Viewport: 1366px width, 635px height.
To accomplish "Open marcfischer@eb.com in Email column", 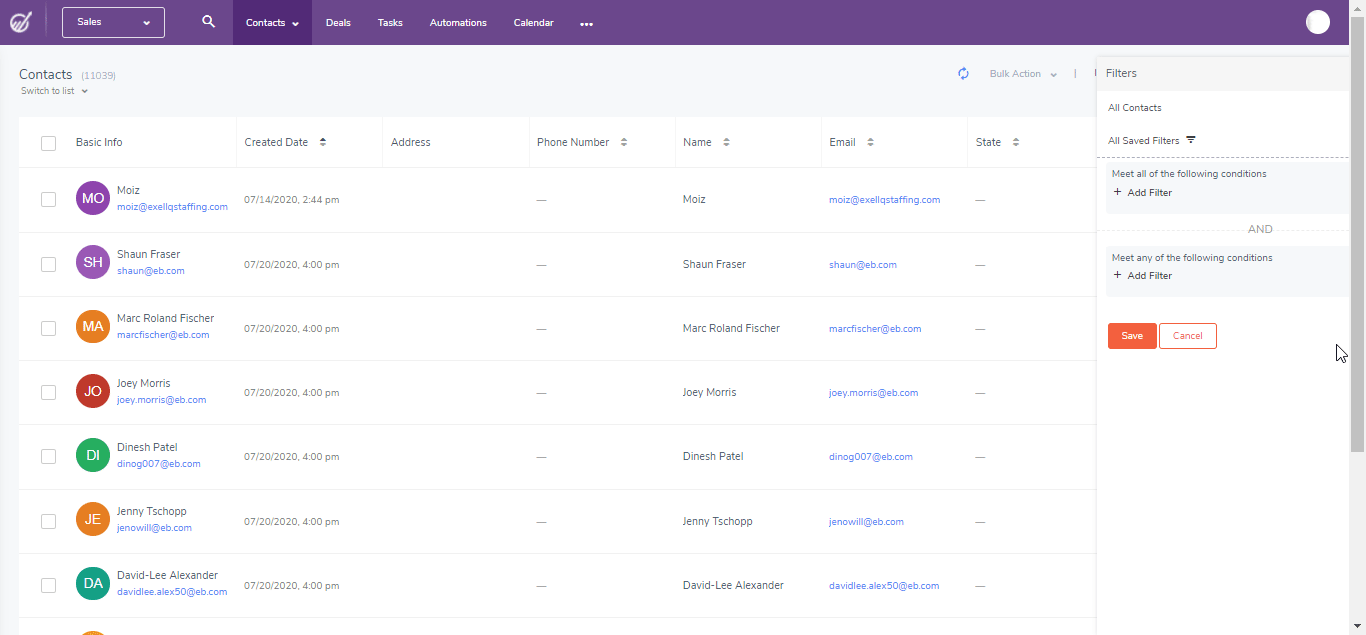I will (875, 329).
